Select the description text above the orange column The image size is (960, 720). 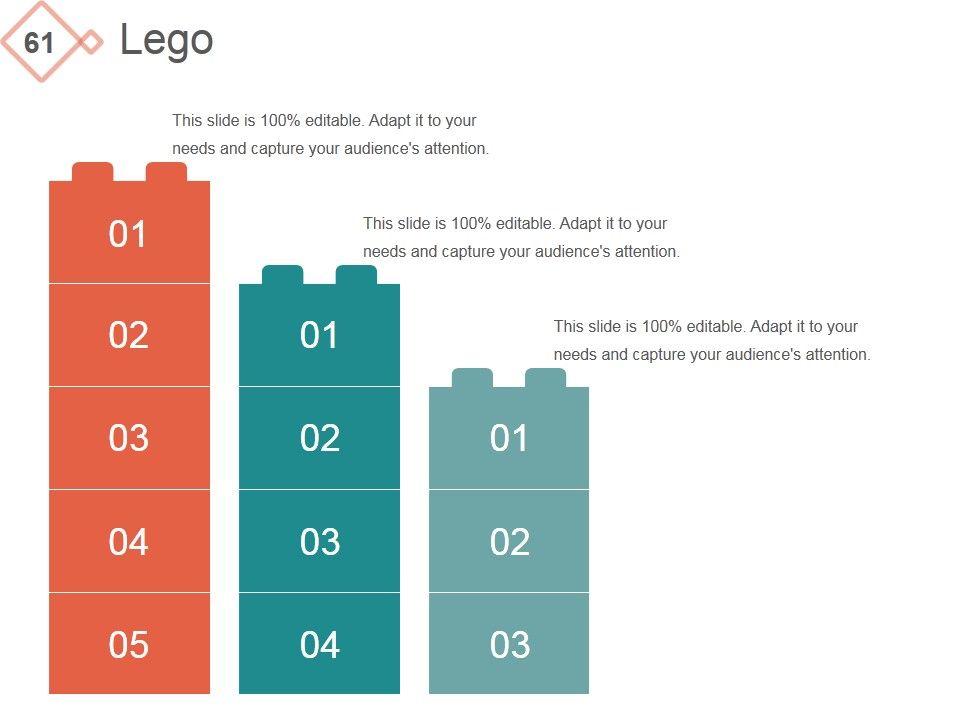click(x=330, y=134)
